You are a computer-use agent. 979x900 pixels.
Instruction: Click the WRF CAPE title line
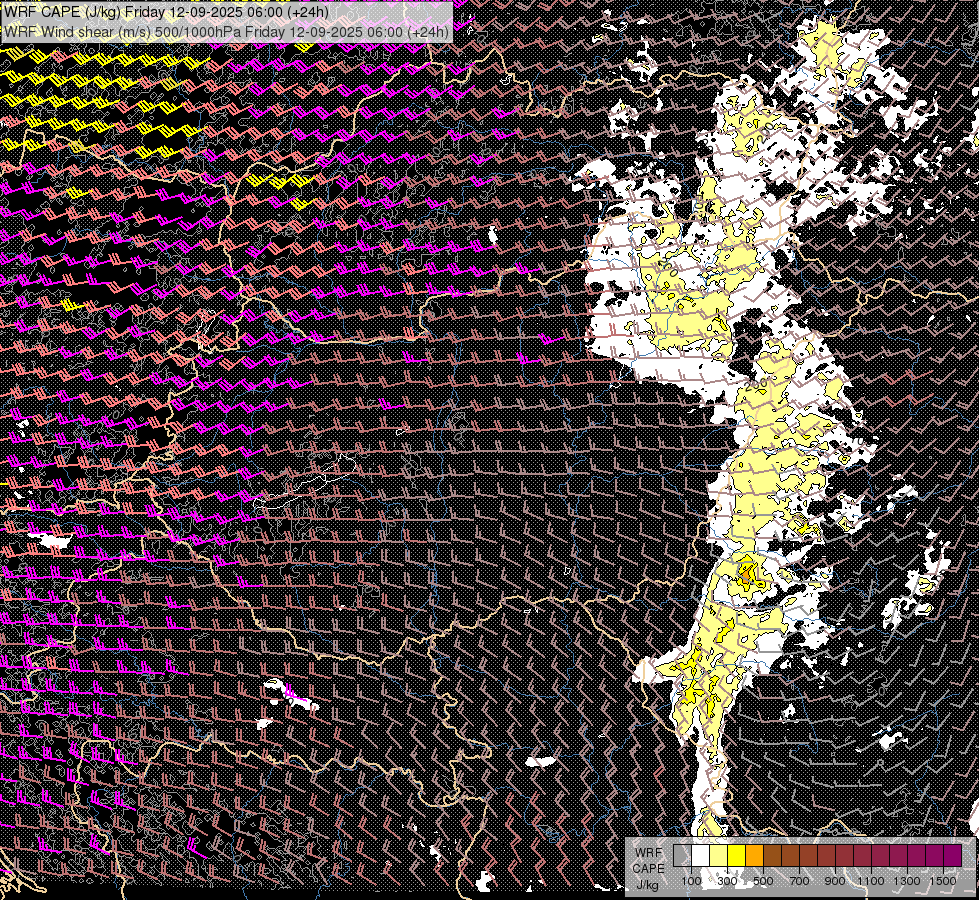166,12
